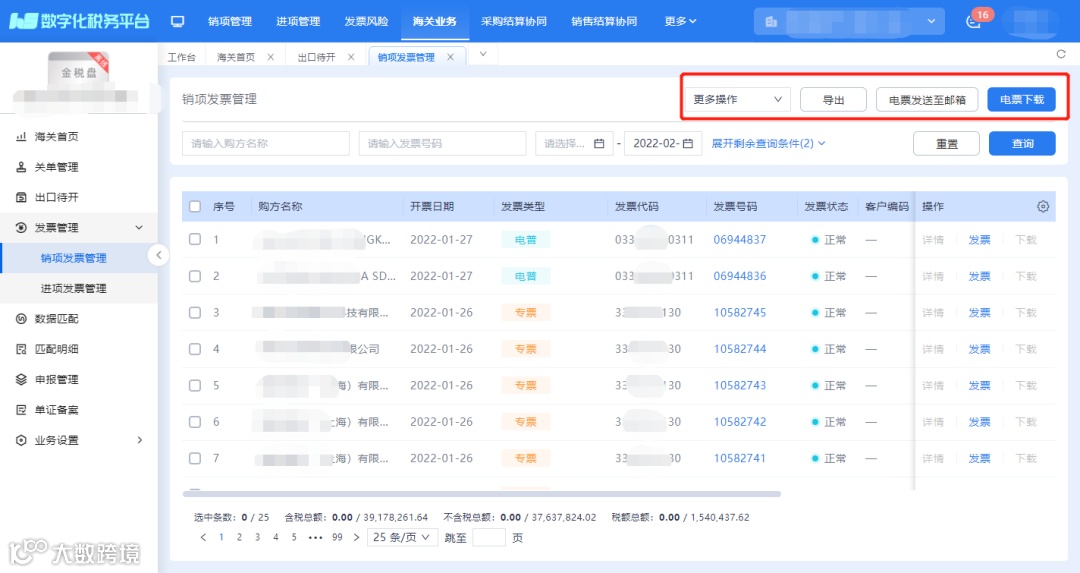The image size is (1080, 573).
Task: Close the 销项发票管理 tab
Action: (450, 57)
